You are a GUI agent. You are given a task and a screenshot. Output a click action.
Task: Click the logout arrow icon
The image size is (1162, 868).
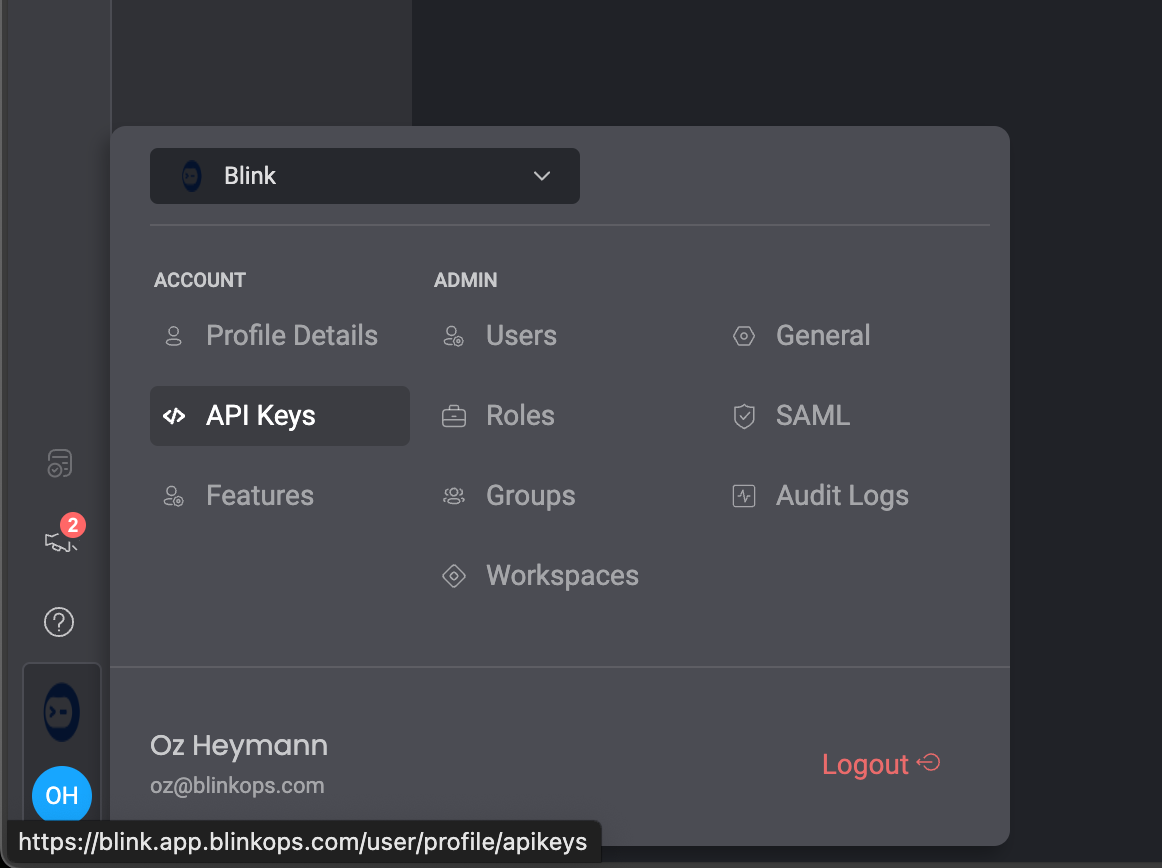pyautogui.click(x=929, y=762)
